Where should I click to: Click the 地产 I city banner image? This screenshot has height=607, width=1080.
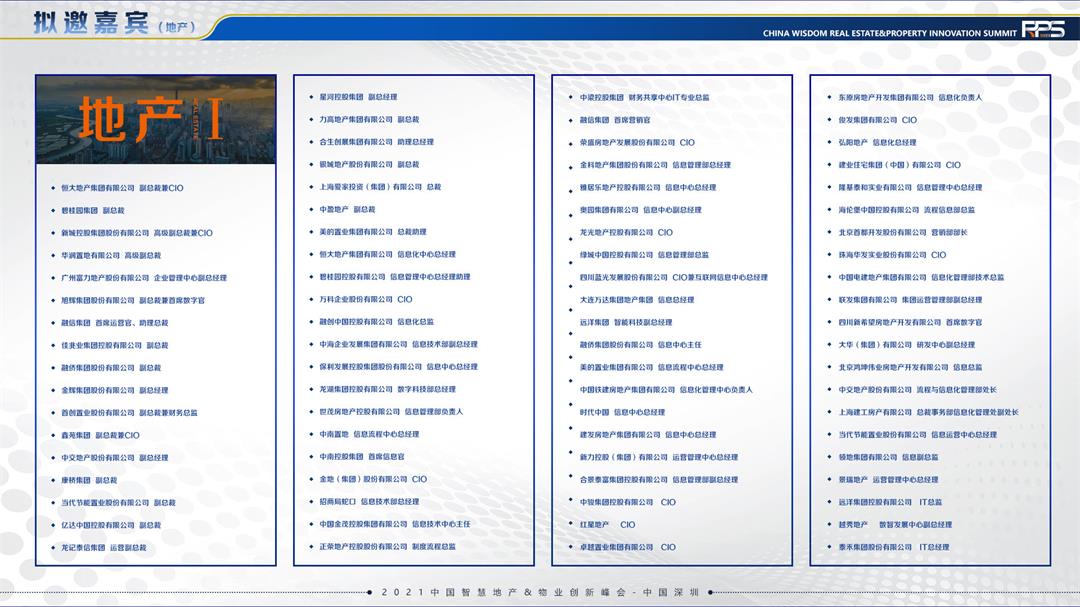[x=156, y=120]
